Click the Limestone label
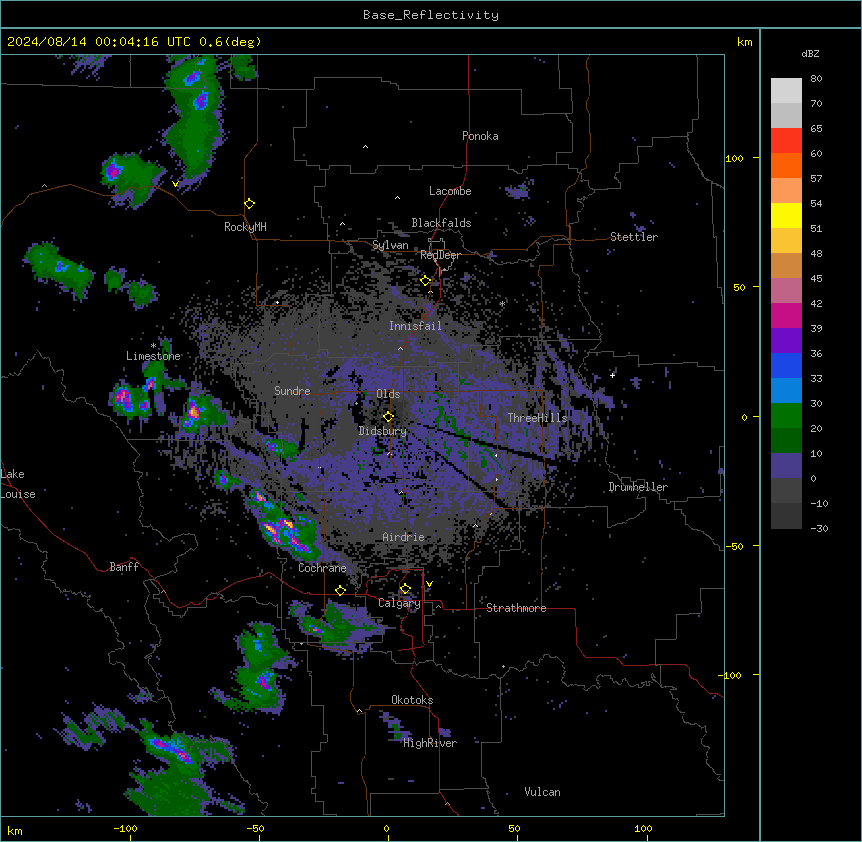862x842 pixels. [153, 356]
